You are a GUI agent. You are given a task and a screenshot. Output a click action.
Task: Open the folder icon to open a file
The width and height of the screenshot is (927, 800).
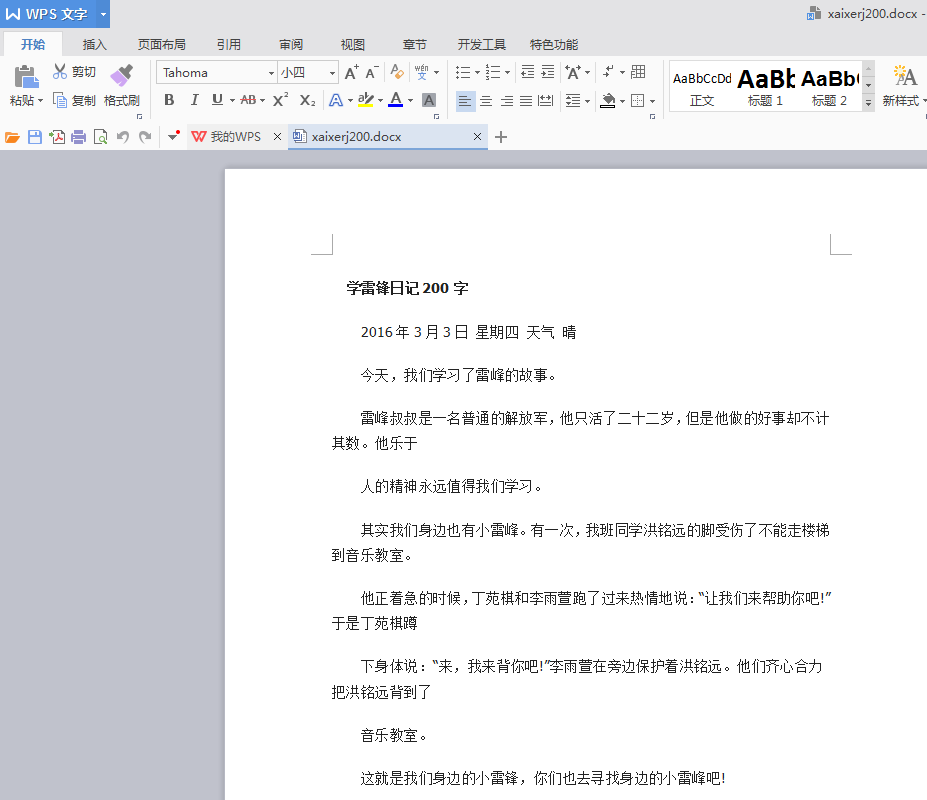12,137
